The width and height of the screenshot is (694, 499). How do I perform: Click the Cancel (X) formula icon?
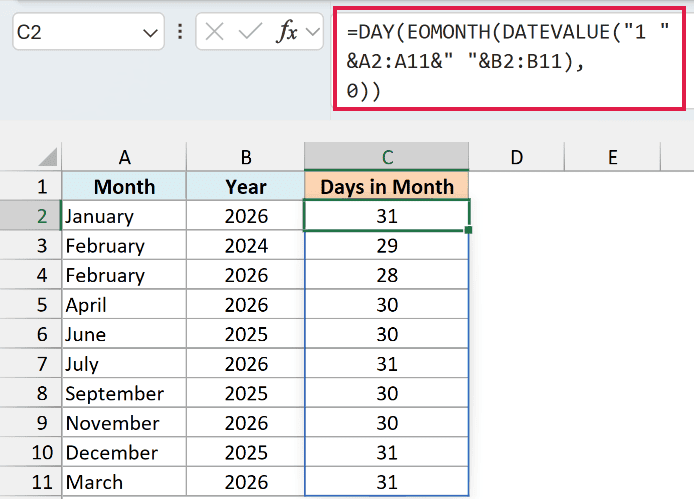[x=214, y=32]
